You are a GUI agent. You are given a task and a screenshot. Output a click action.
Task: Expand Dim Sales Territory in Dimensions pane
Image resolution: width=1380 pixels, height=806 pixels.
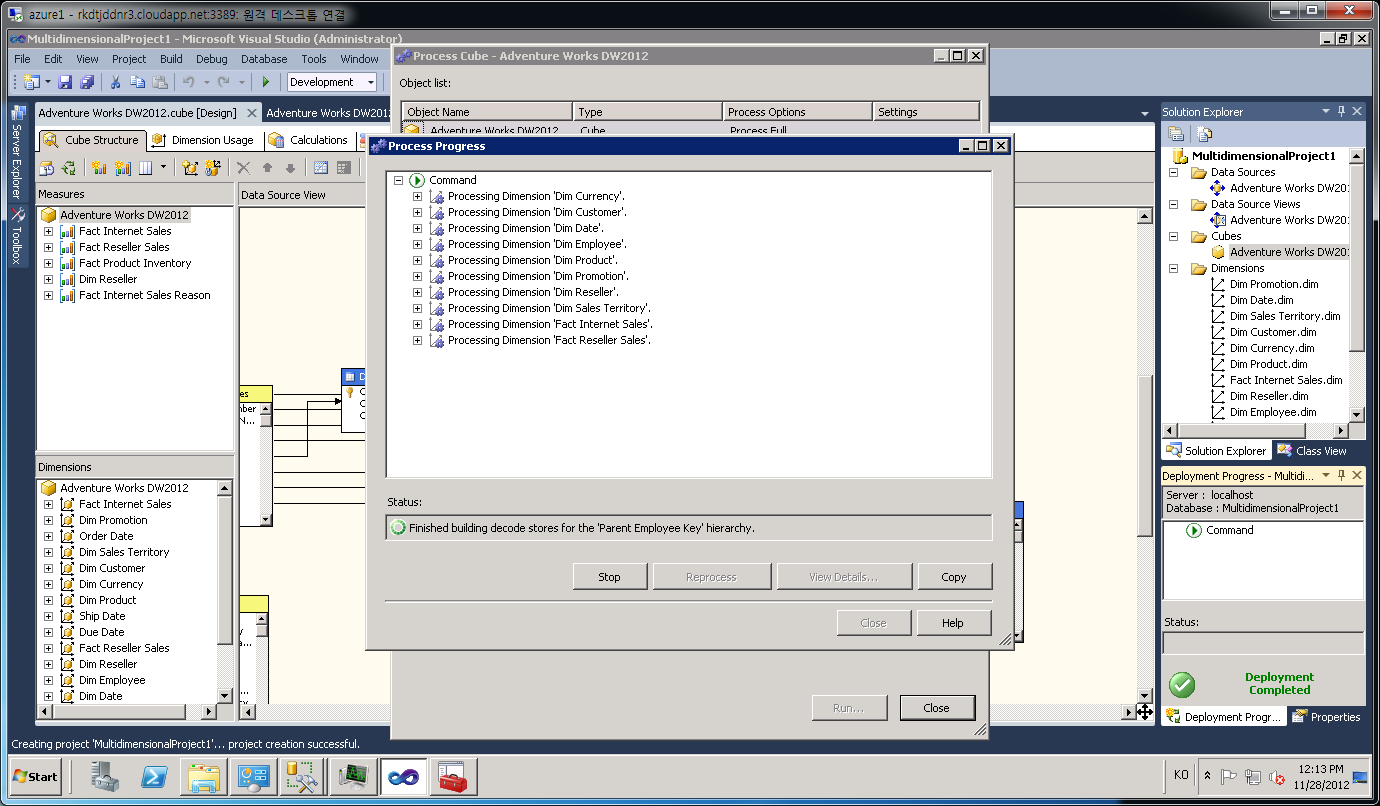point(48,552)
